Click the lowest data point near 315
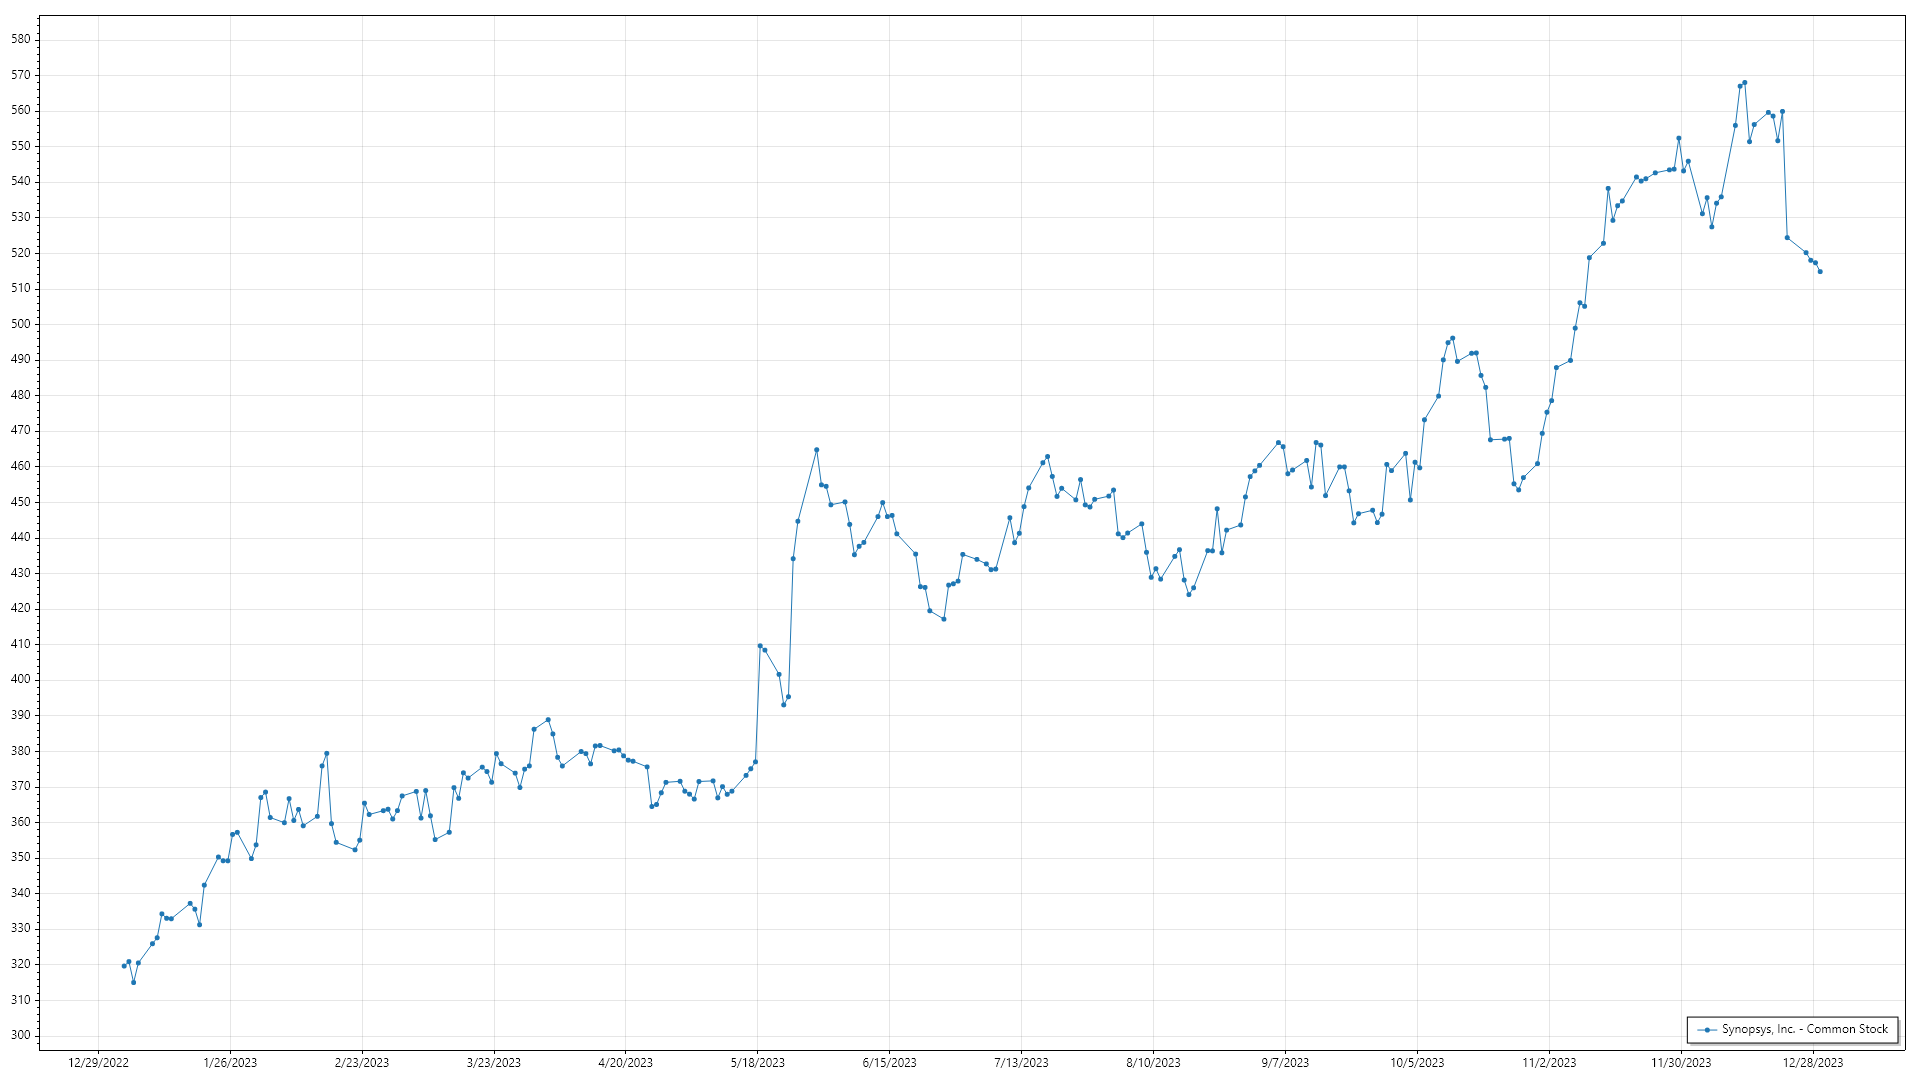The height and width of the screenshot is (1080, 1920). point(133,982)
